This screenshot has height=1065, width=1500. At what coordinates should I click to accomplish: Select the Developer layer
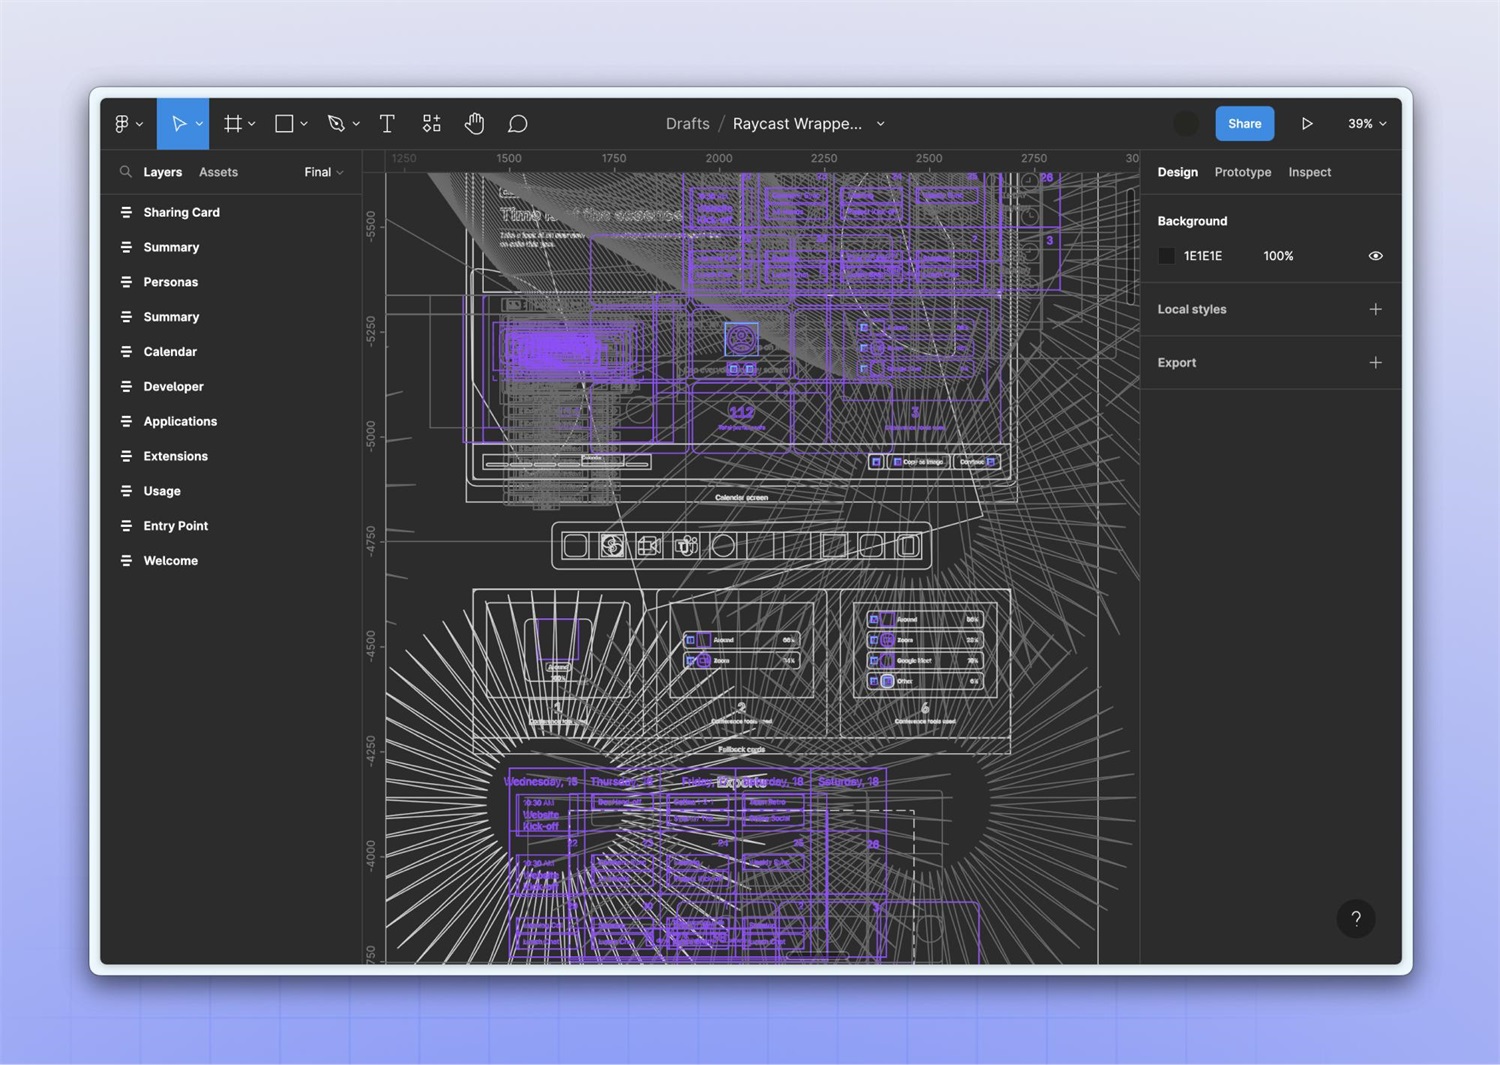point(231,386)
